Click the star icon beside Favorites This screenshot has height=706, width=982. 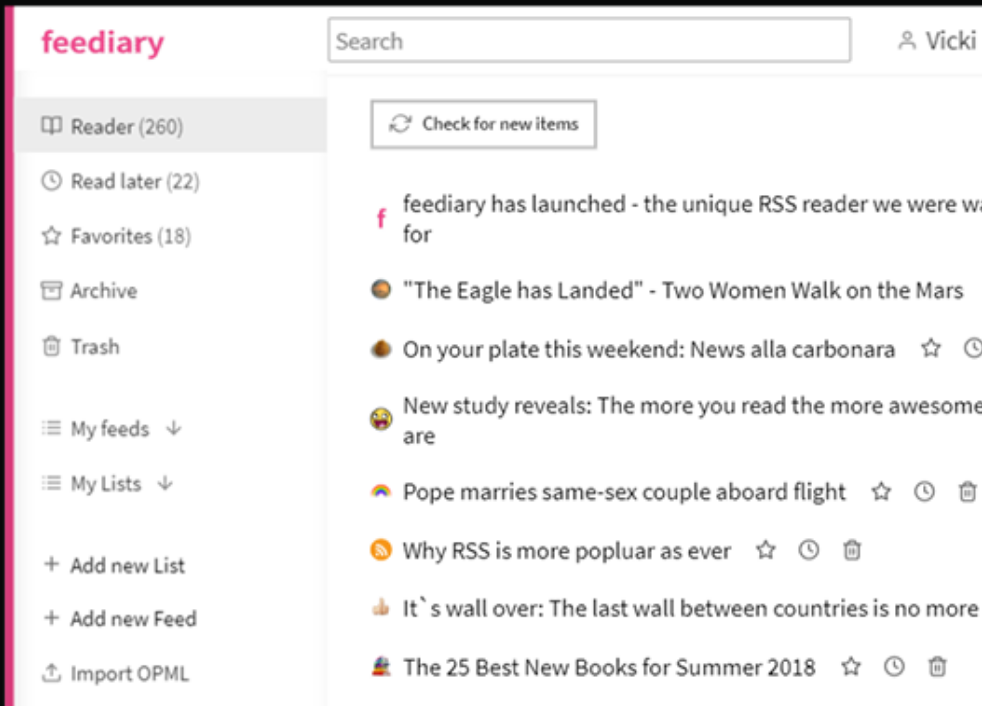[51, 236]
